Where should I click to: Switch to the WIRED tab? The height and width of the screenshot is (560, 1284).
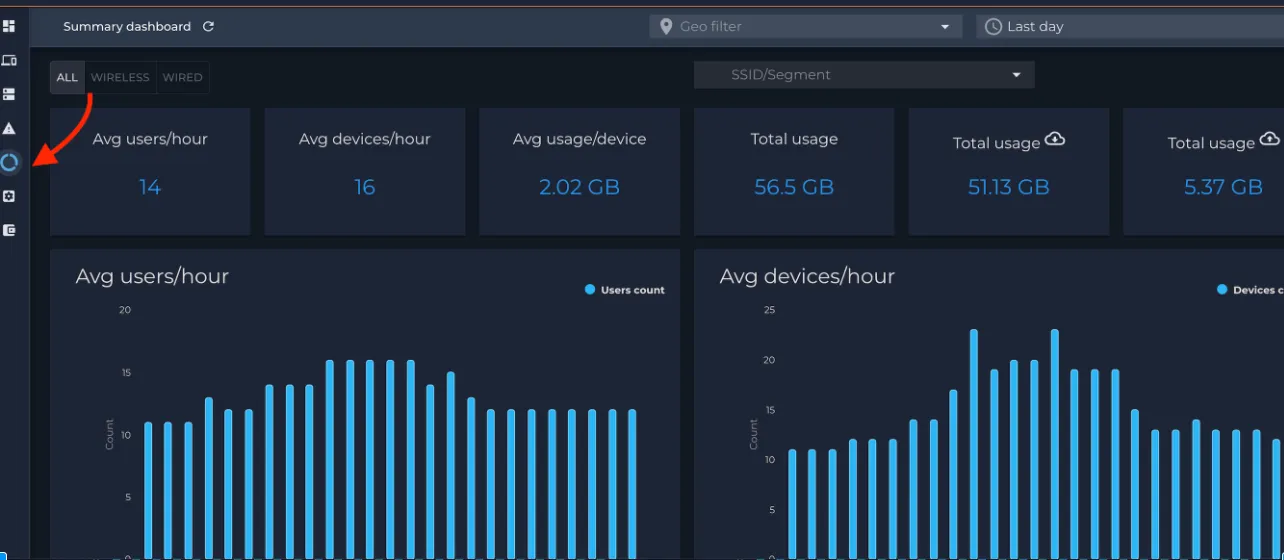182,78
